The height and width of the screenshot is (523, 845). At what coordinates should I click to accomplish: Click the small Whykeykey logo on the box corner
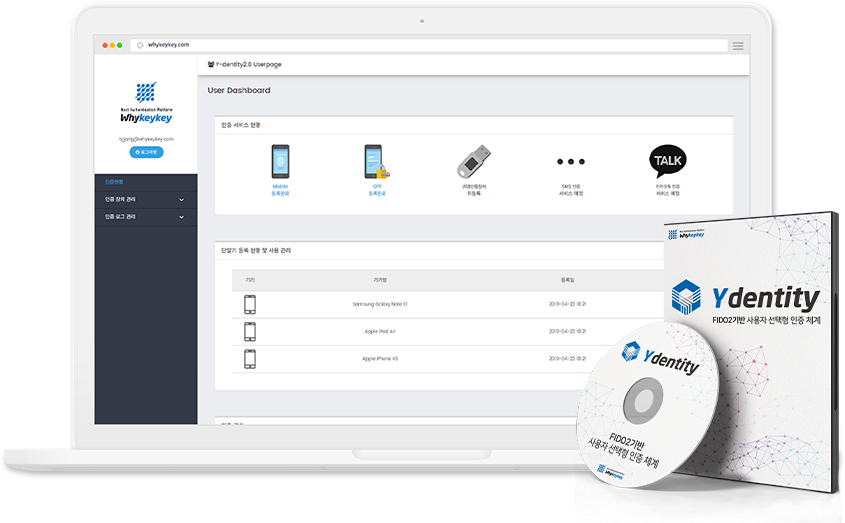(x=686, y=234)
